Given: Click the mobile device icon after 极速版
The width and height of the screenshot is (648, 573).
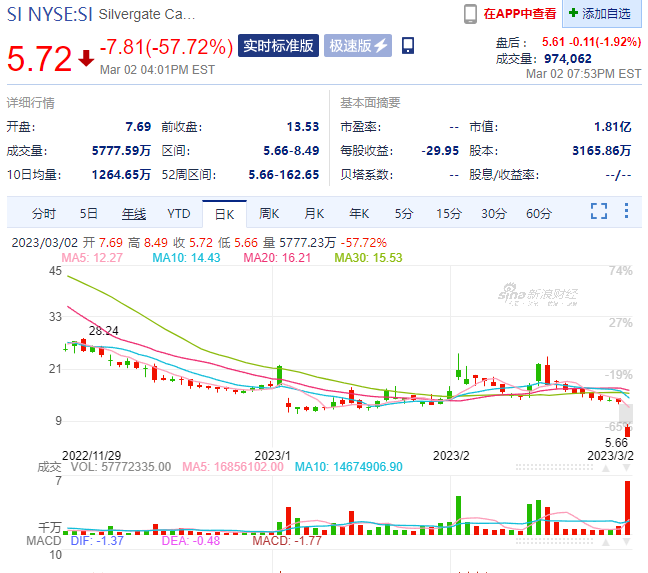Looking at the screenshot, I should point(408,45).
